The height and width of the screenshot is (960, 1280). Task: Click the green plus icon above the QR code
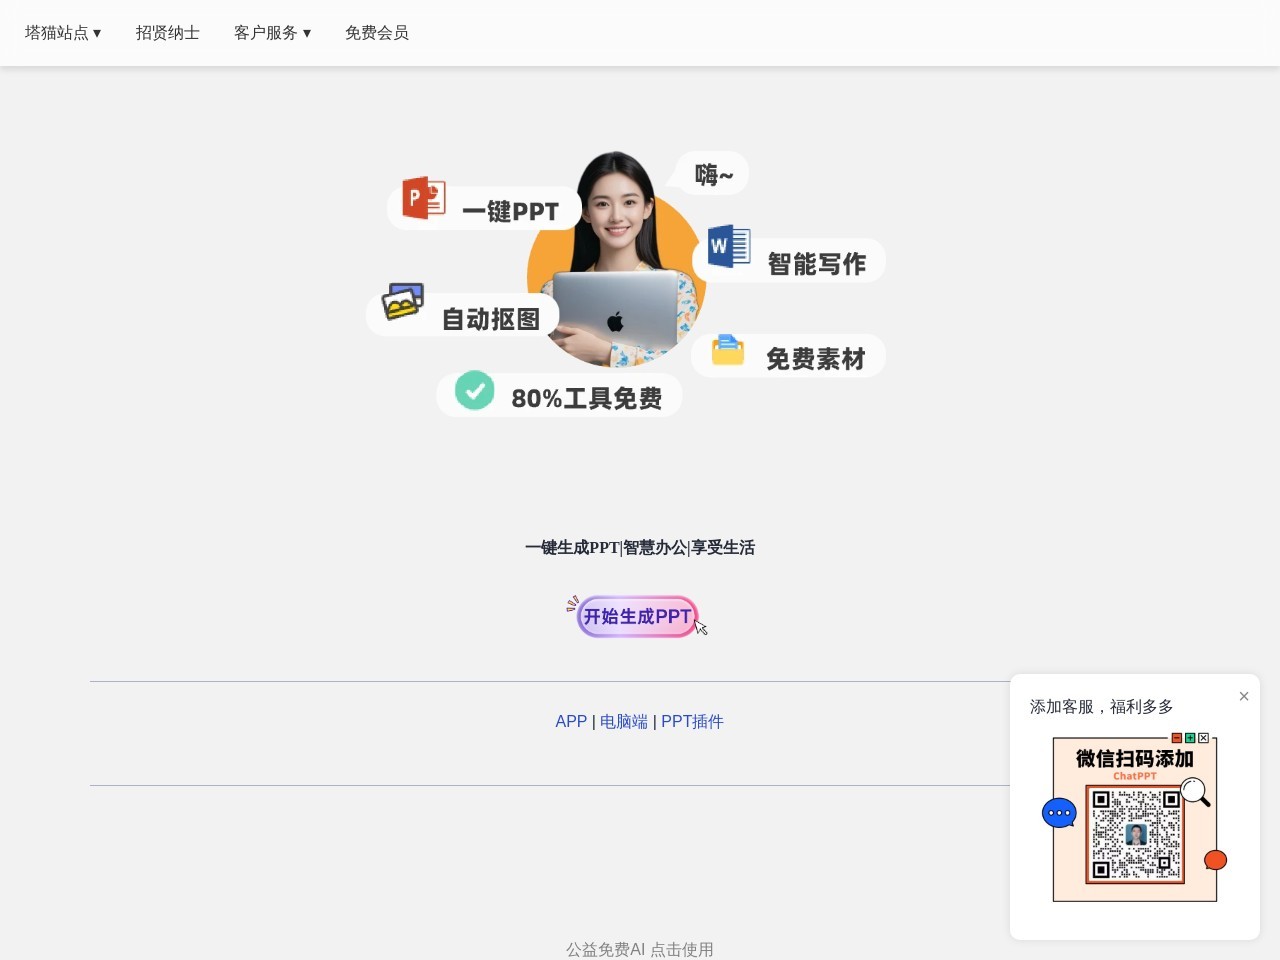pos(1190,738)
